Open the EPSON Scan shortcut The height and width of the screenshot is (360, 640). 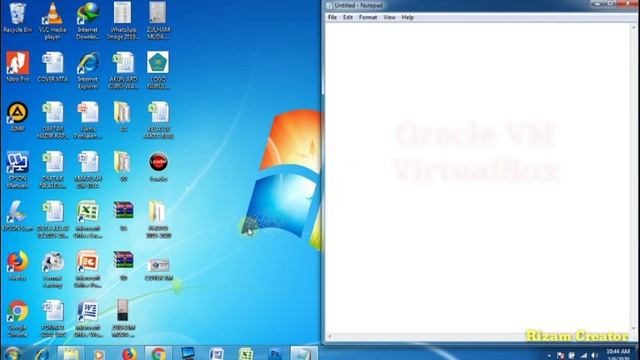coord(18,216)
